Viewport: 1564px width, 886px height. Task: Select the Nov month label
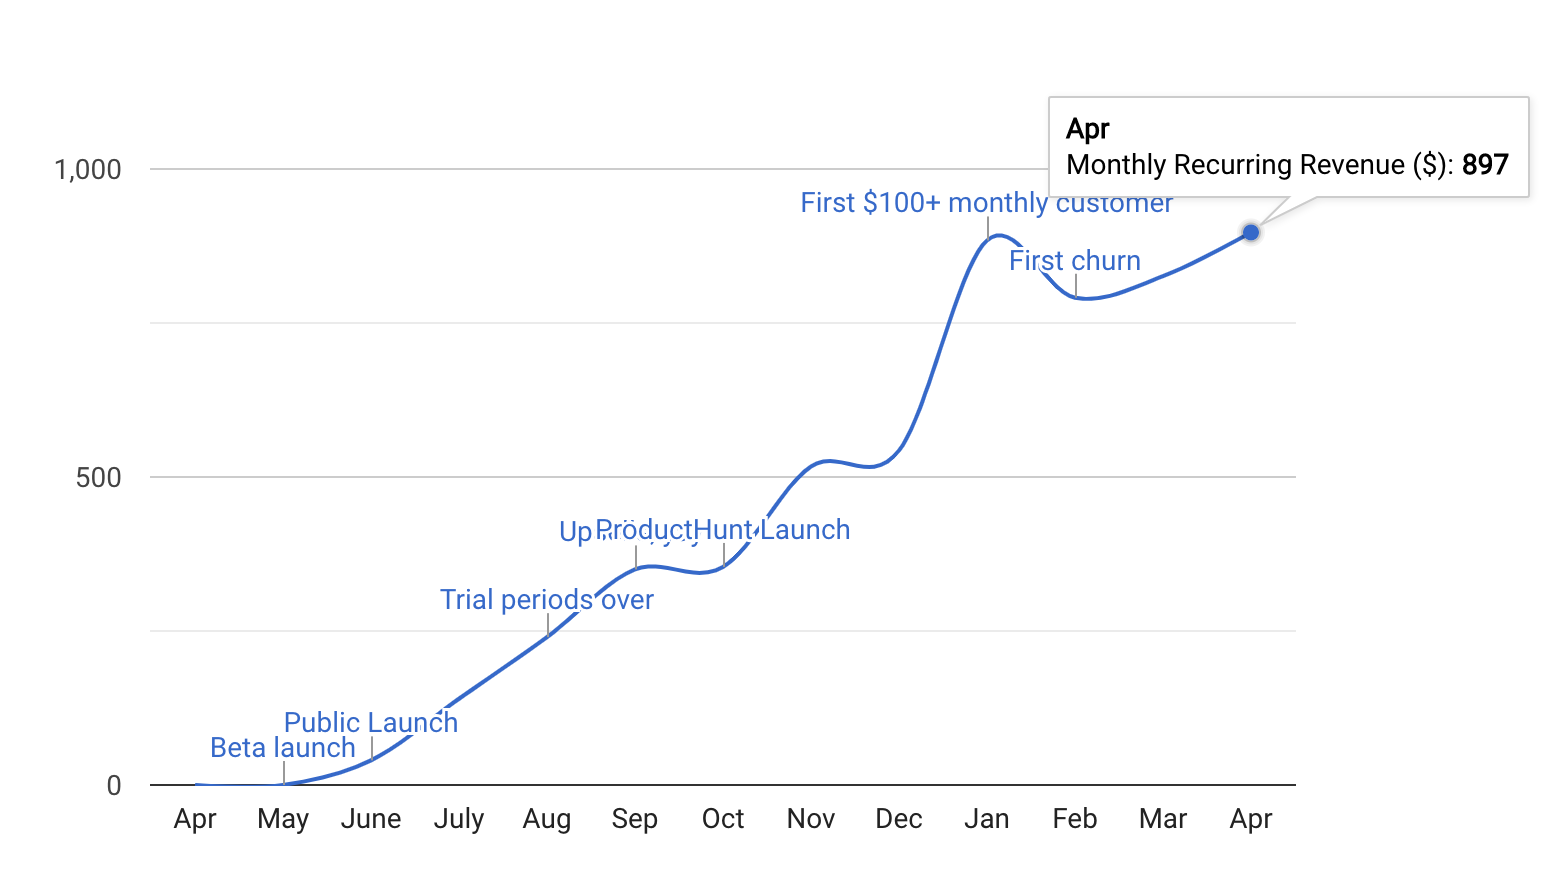pos(810,819)
